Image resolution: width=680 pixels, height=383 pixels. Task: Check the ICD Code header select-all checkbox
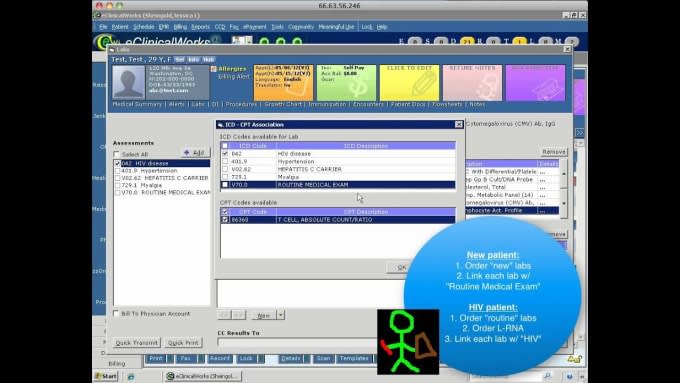(225, 146)
